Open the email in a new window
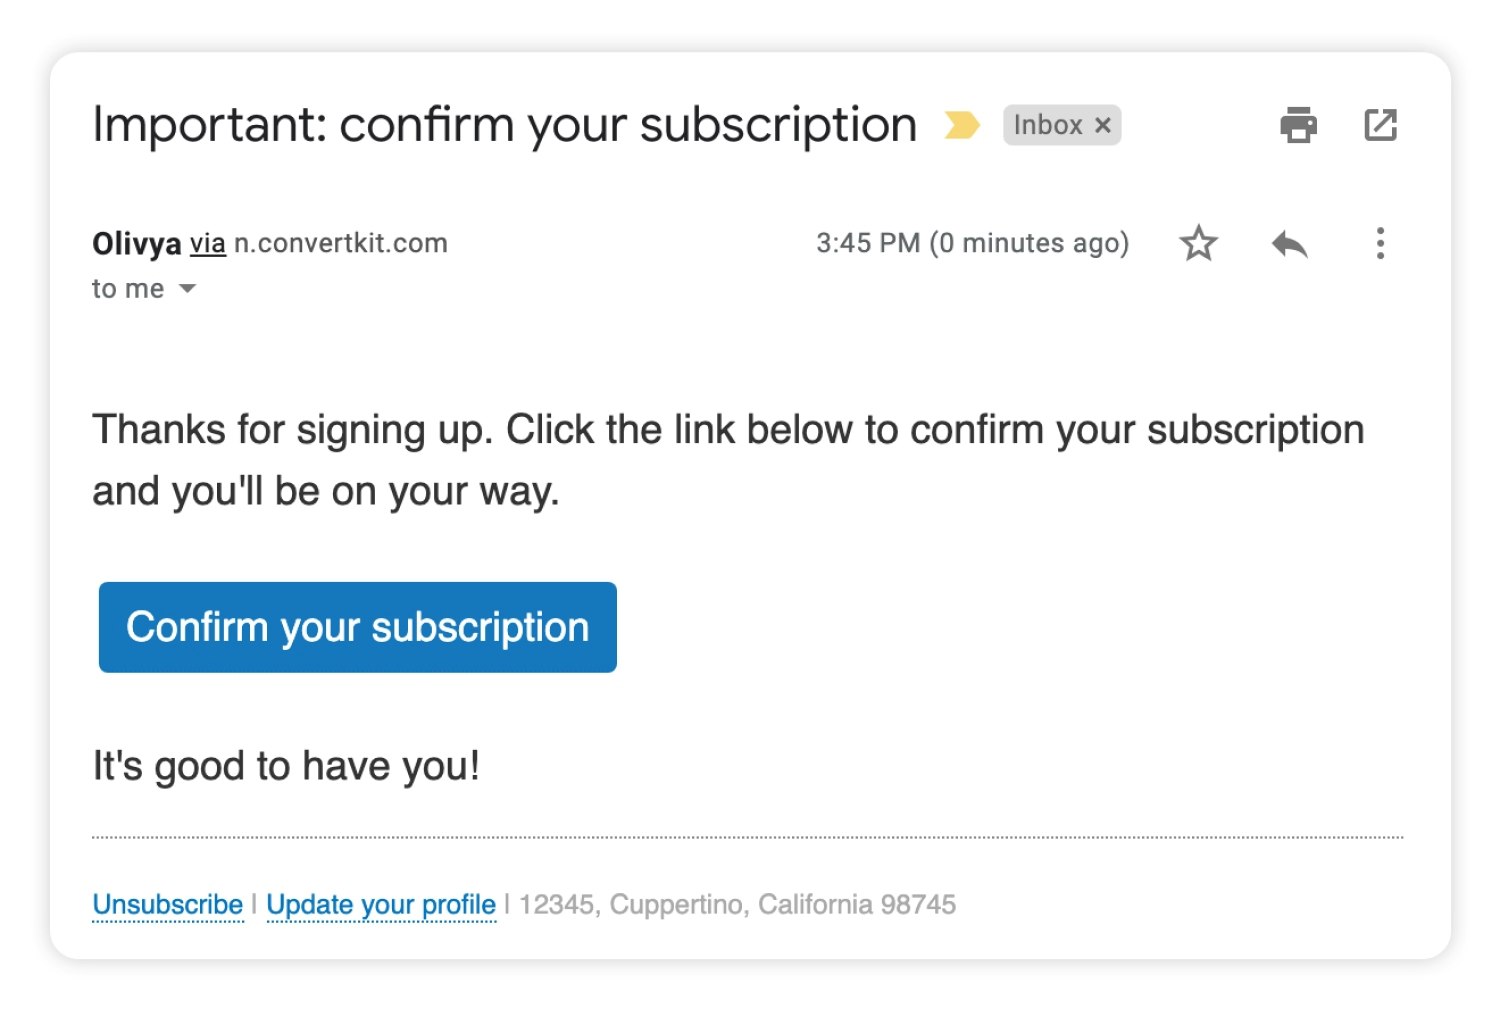The height and width of the screenshot is (1011, 1500). click(x=1380, y=125)
